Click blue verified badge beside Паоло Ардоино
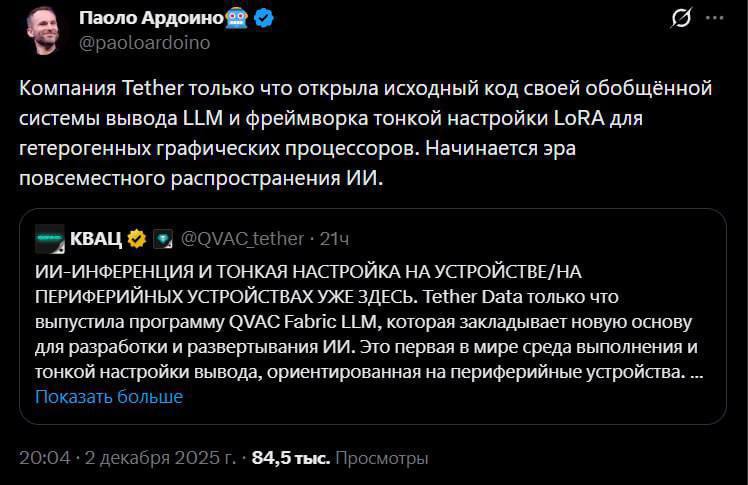The width and height of the screenshot is (748, 485). click(265, 18)
